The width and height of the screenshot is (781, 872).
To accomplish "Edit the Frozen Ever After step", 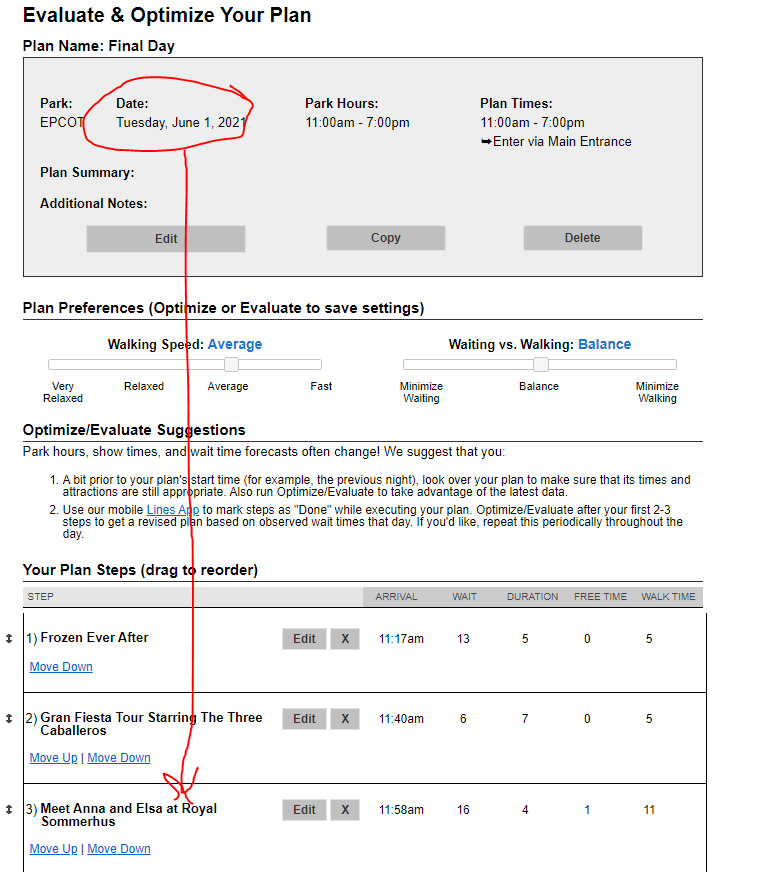I will click(x=304, y=639).
